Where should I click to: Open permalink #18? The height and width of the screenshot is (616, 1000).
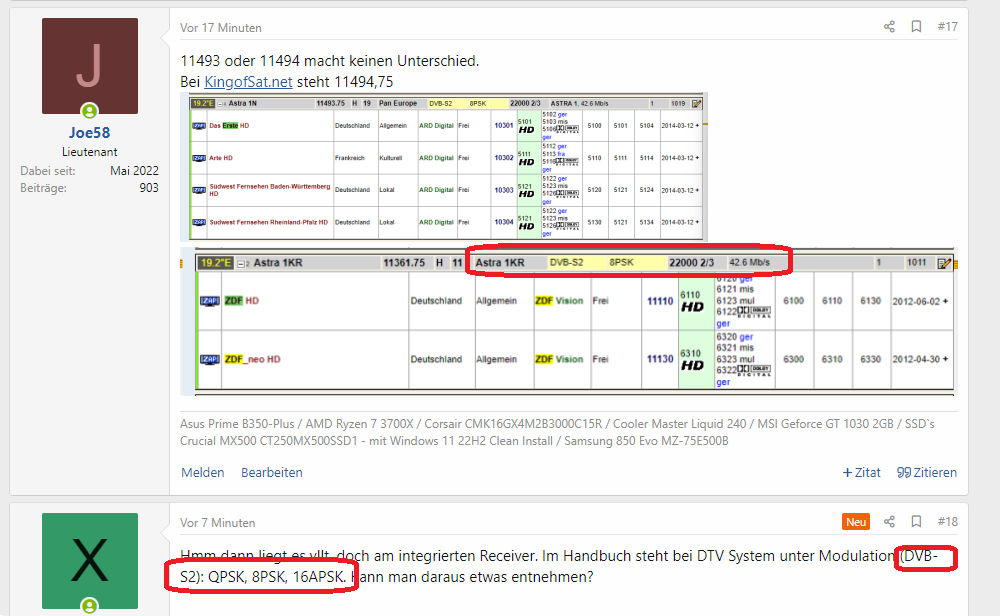[x=947, y=522]
